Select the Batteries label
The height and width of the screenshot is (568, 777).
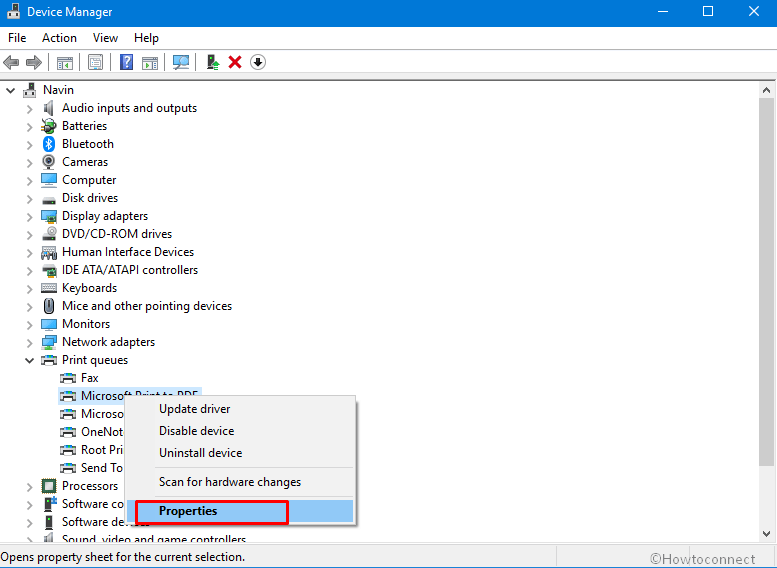click(84, 126)
